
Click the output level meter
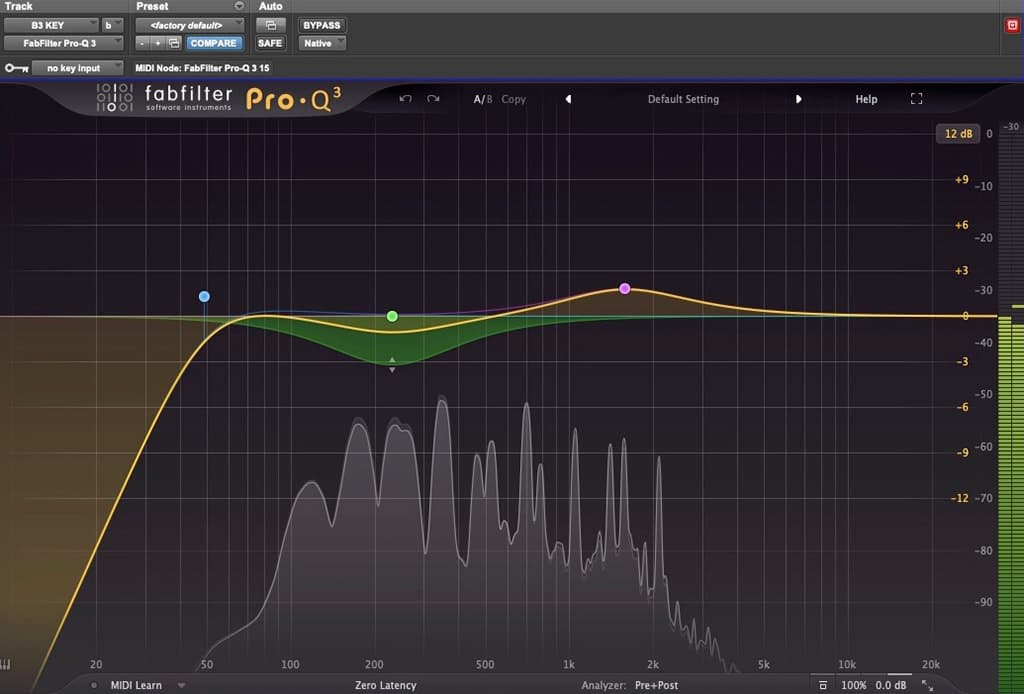click(x=1011, y=405)
